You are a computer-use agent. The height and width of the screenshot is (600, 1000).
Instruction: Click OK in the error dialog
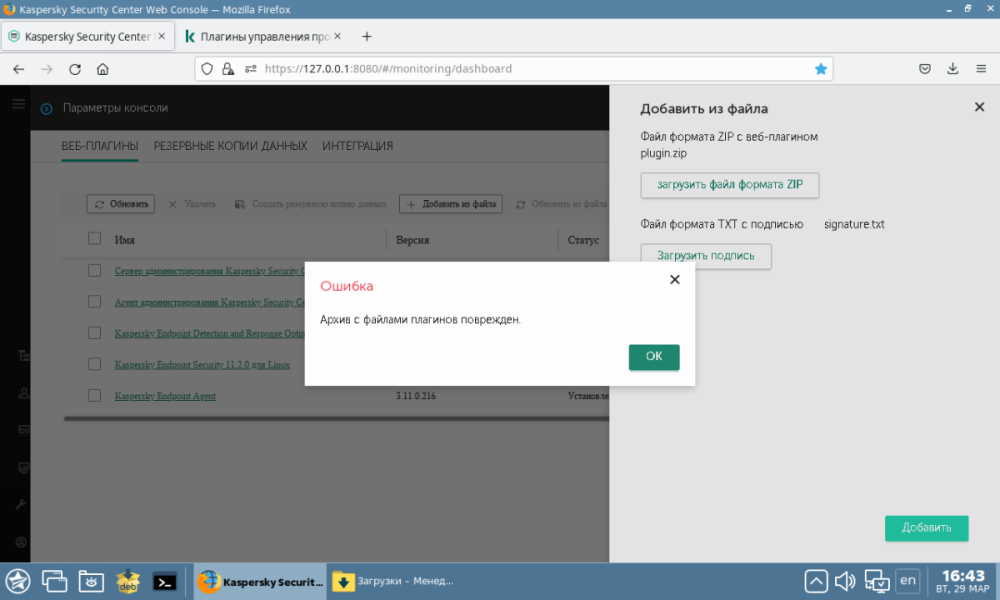coord(654,356)
